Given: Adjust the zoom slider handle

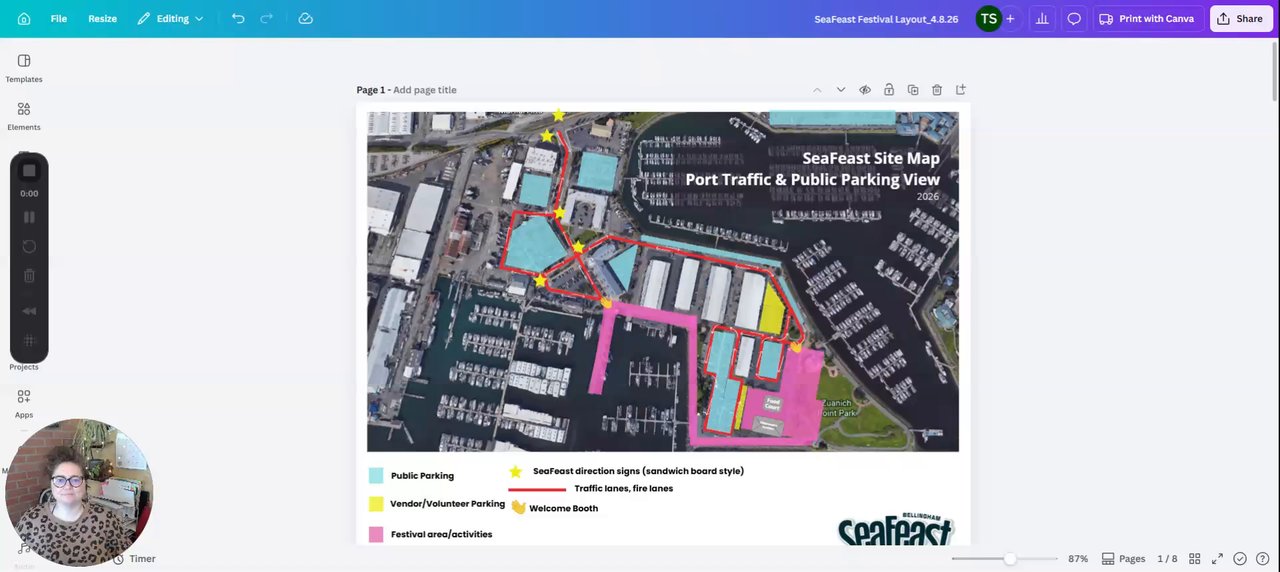Looking at the screenshot, I should pyautogui.click(x=1010, y=559).
